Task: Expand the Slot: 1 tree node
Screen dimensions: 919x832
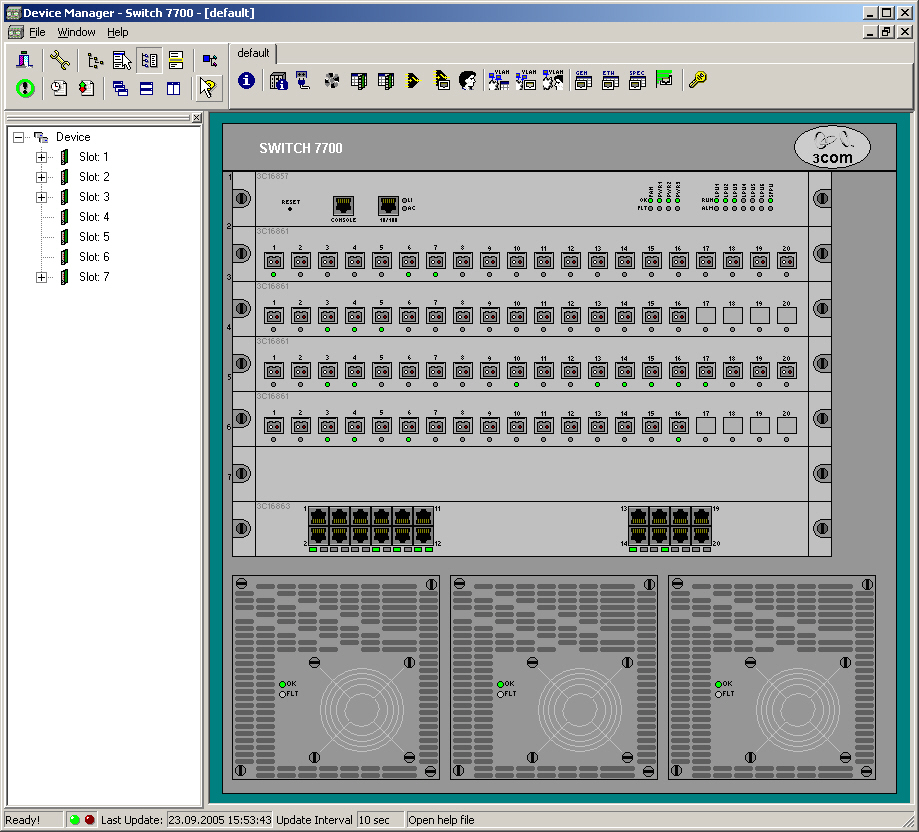Action: [x=41, y=157]
